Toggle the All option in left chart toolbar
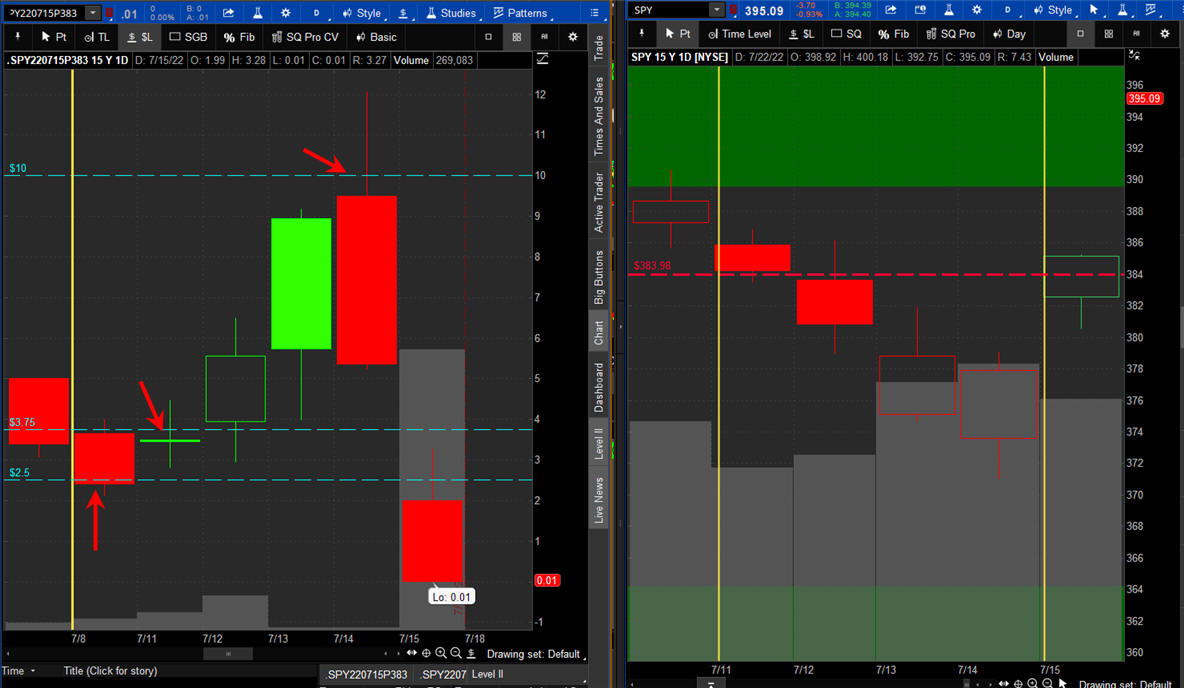The image size is (1184, 688). click(544, 36)
